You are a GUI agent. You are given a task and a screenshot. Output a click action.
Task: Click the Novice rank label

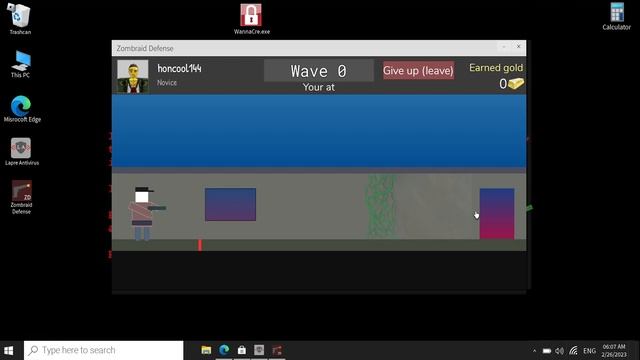pyautogui.click(x=167, y=82)
